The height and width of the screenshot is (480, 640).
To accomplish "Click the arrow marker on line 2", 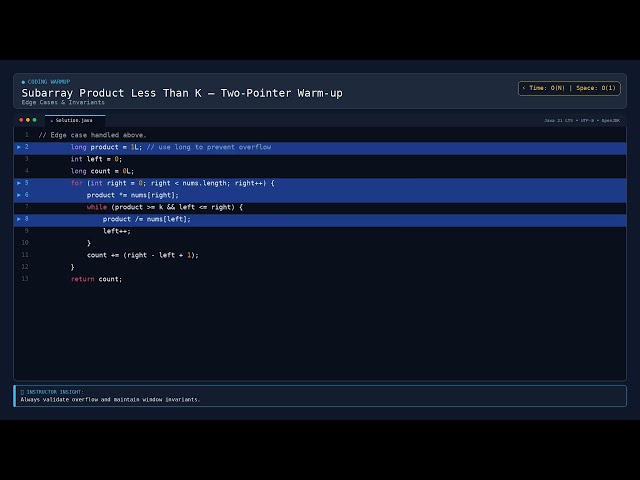I will pyautogui.click(x=19, y=147).
